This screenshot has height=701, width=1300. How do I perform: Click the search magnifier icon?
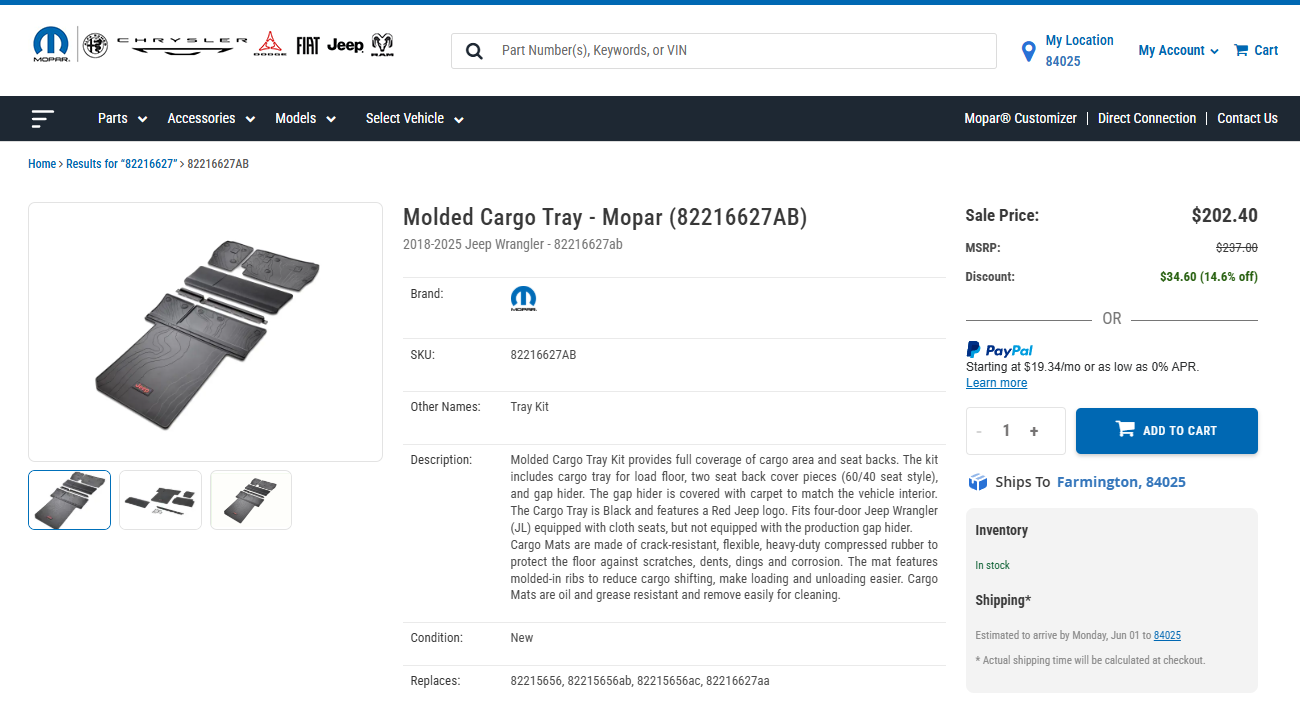tap(474, 51)
